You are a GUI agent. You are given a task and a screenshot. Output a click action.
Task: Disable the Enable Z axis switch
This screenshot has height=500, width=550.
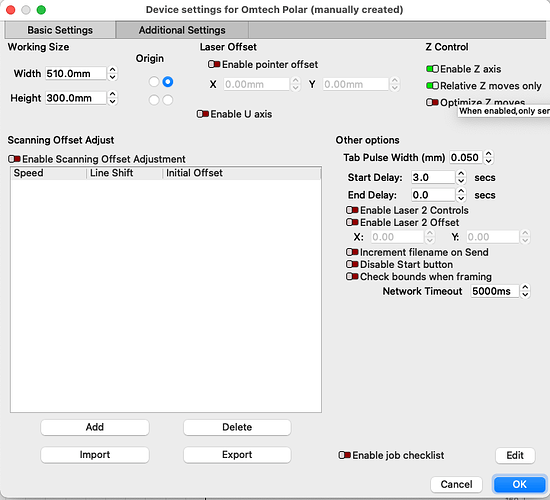[x=432, y=69]
